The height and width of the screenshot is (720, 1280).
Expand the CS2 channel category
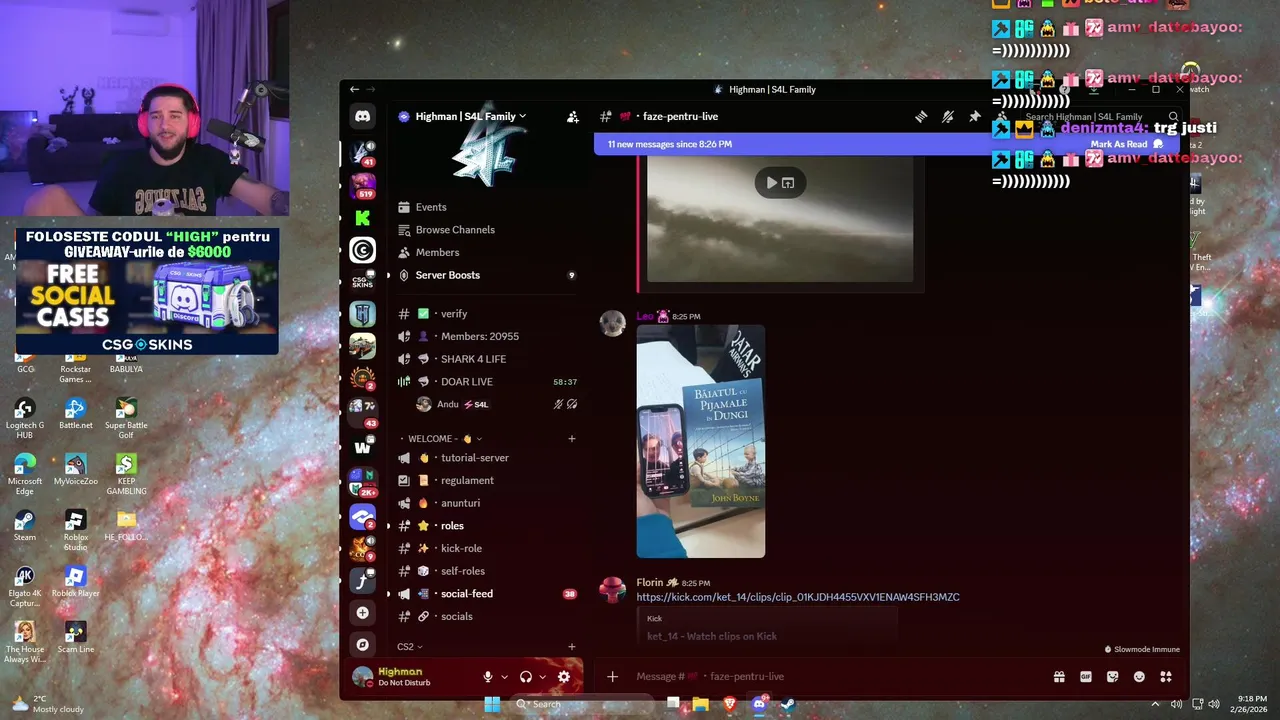click(x=410, y=646)
